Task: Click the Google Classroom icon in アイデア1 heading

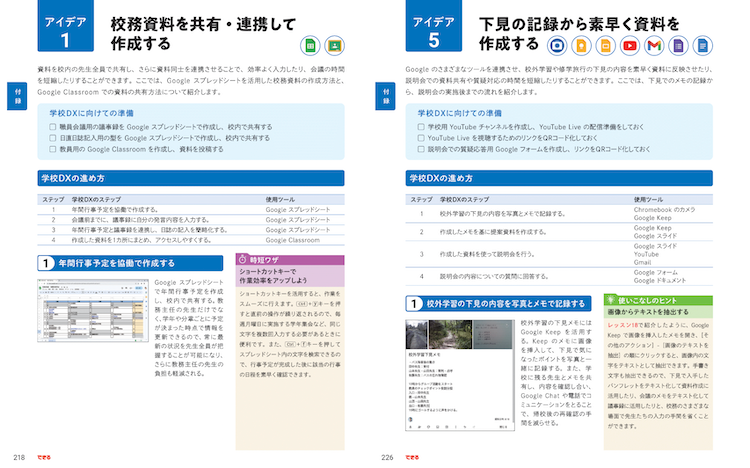Action: click(x=334, y=46)
